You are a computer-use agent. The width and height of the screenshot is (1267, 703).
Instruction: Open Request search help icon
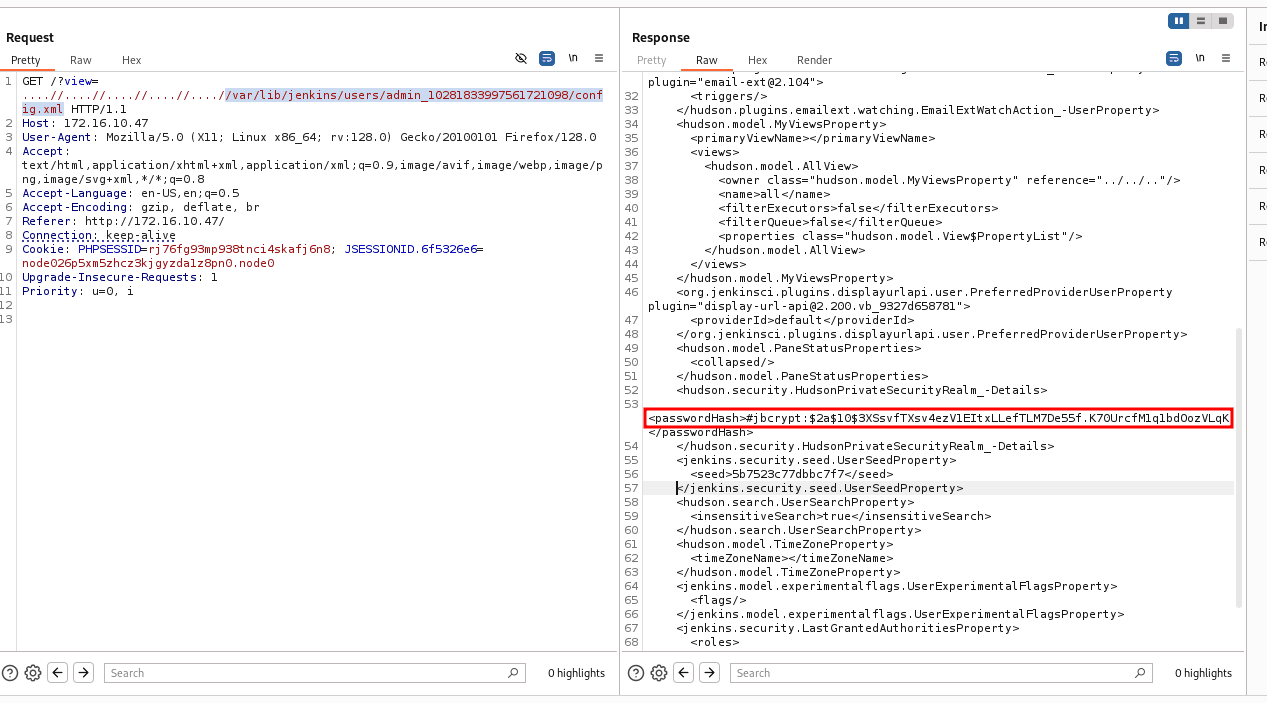10,673
